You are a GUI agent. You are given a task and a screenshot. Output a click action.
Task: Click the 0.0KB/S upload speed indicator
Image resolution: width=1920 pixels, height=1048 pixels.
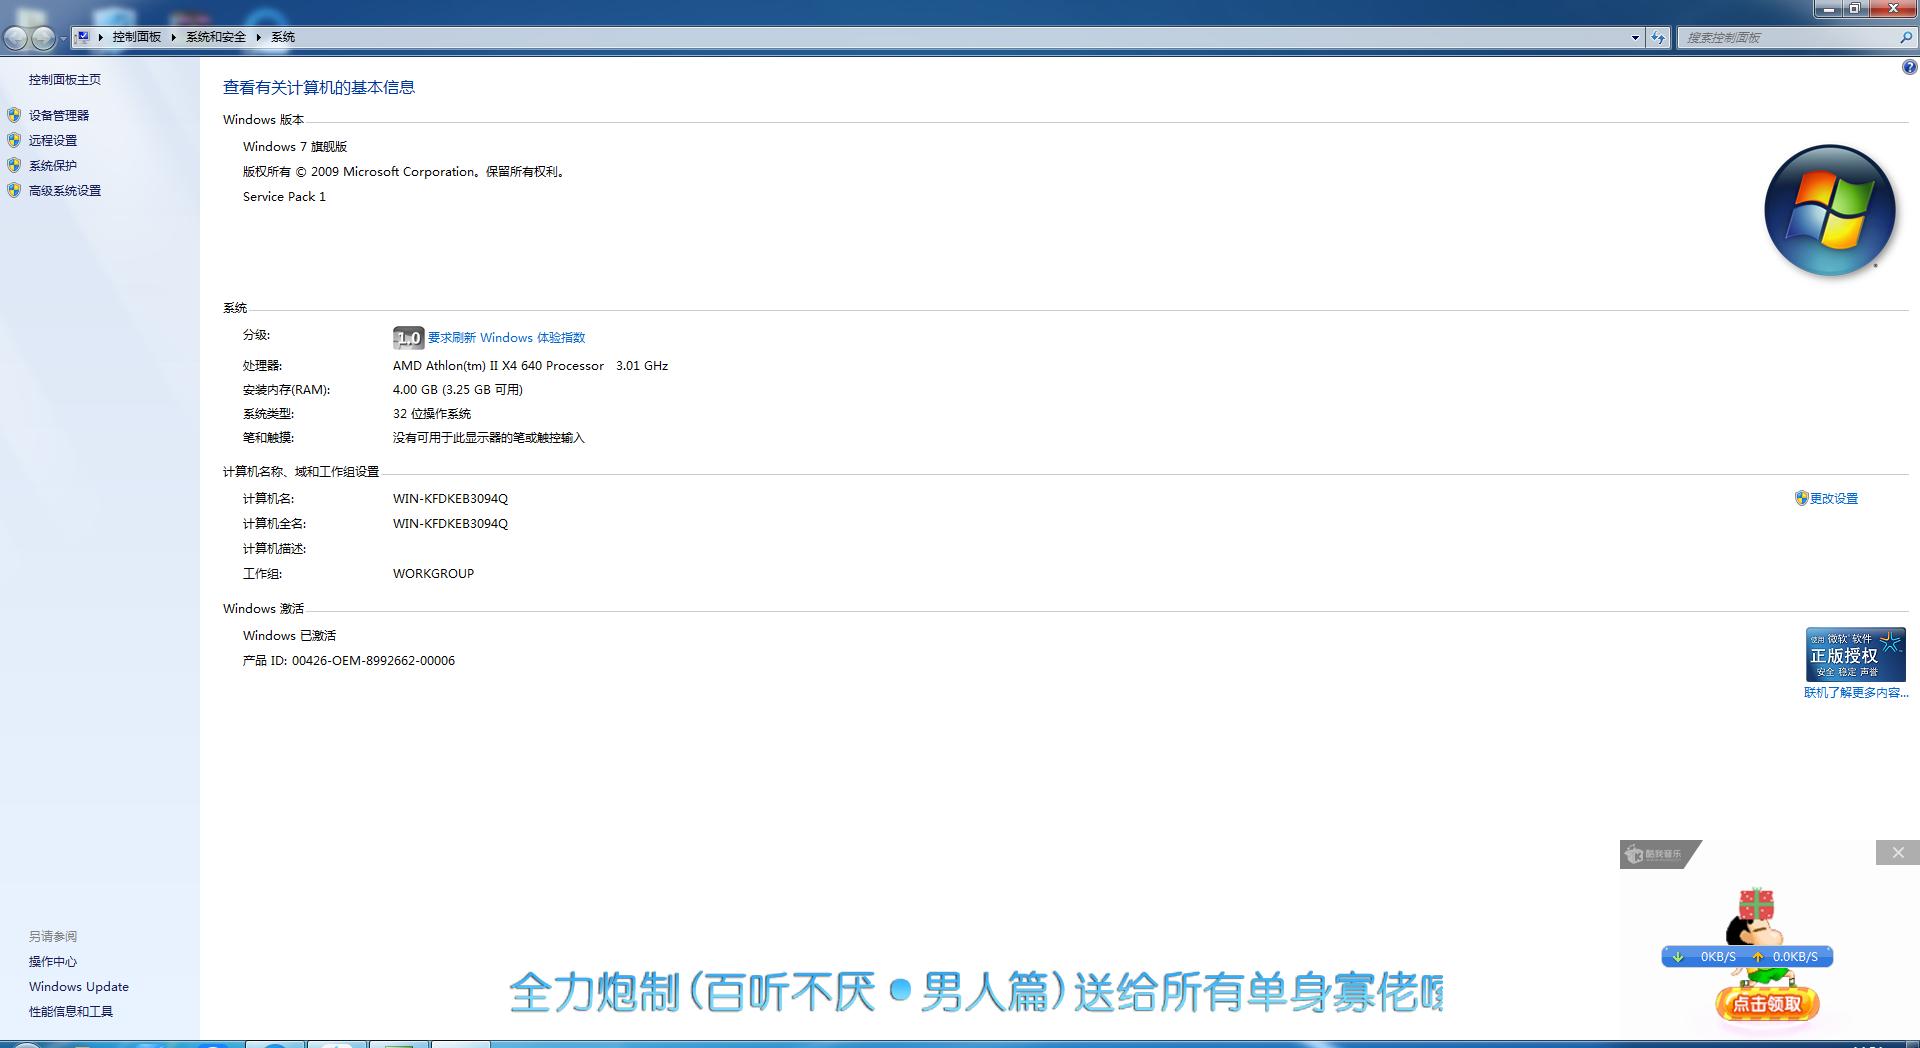(x=1786, y=957)
